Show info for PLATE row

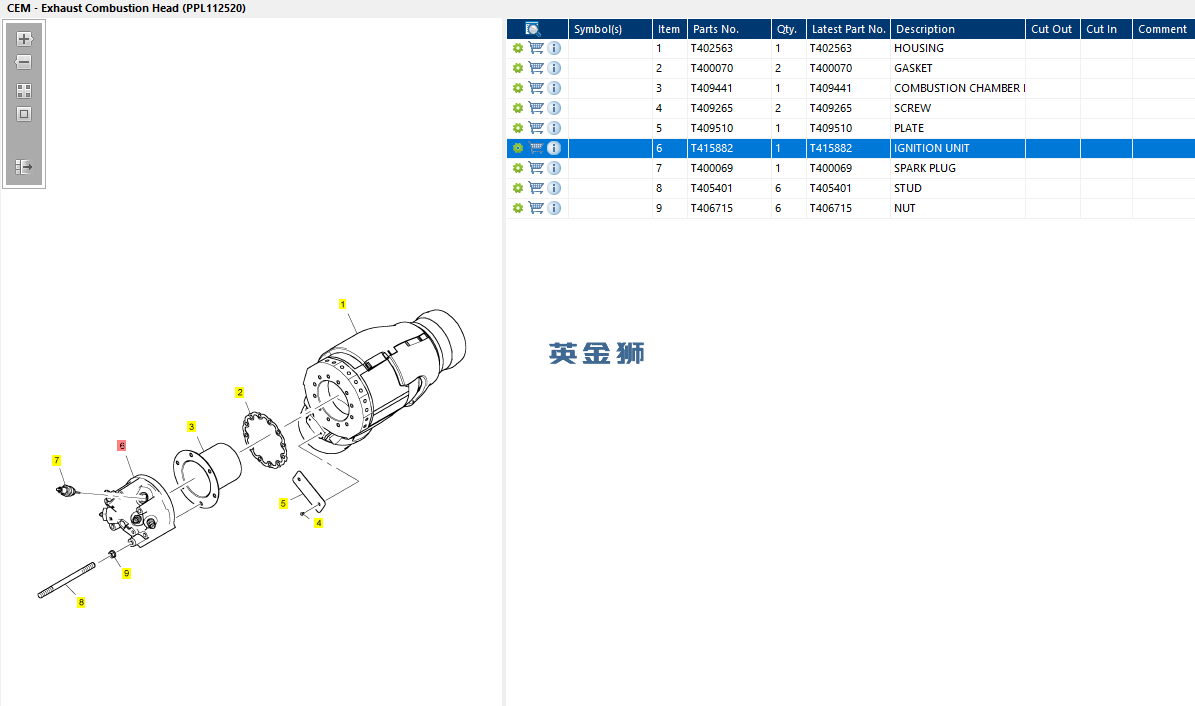tap(554, 128)
